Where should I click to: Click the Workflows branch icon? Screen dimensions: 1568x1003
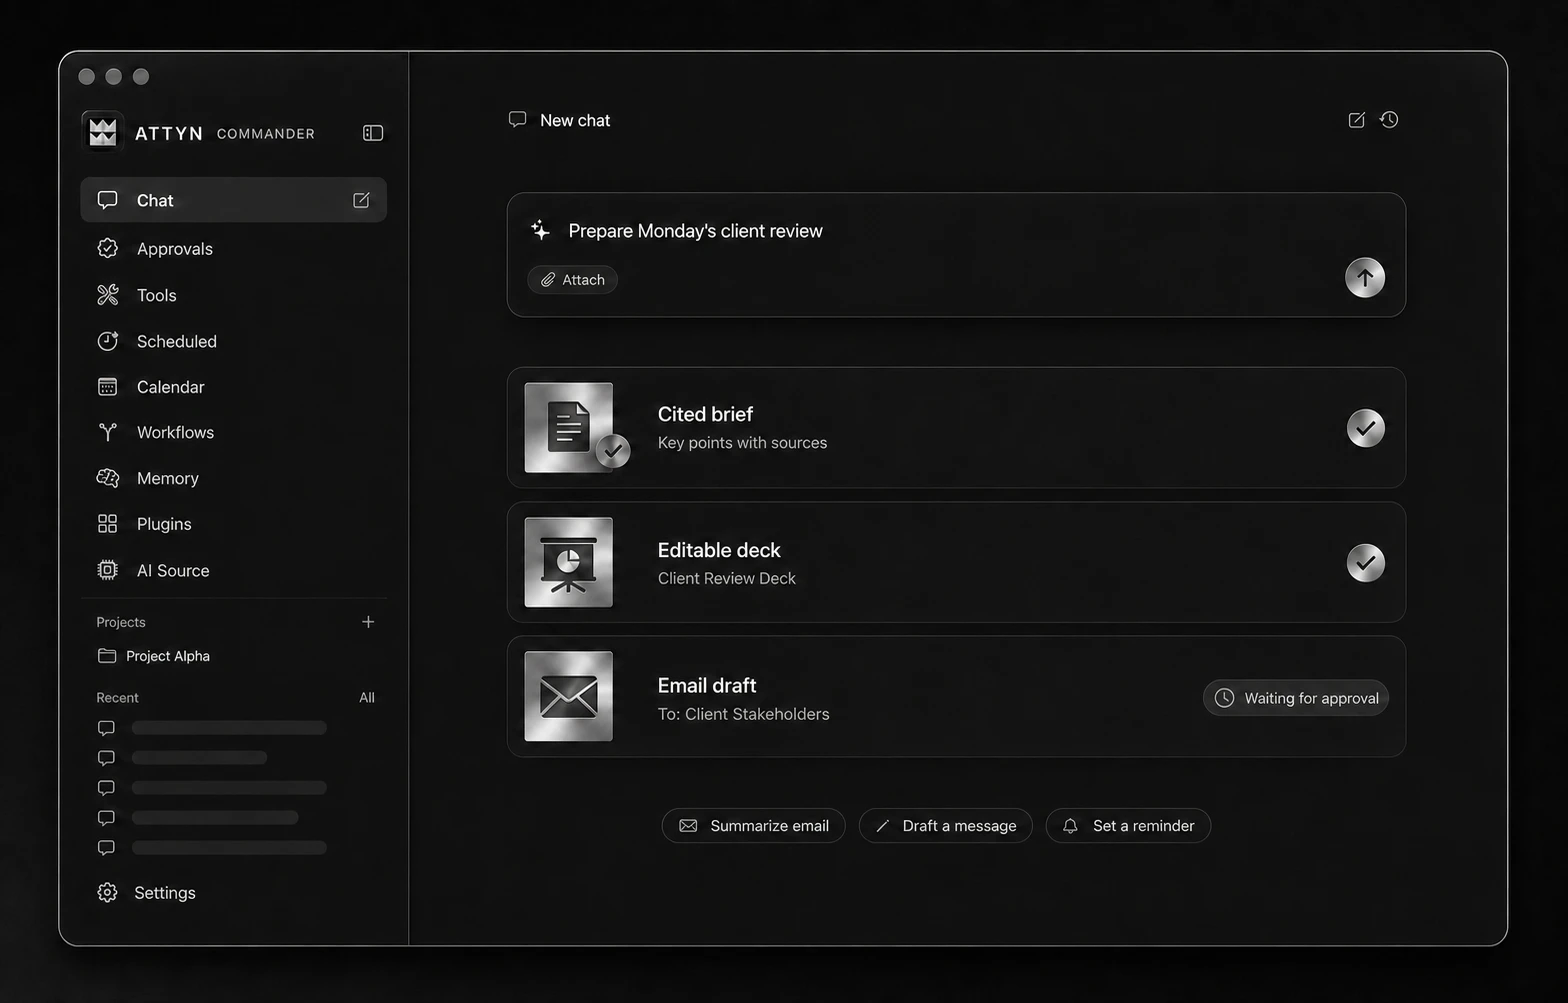pos(108,432)
